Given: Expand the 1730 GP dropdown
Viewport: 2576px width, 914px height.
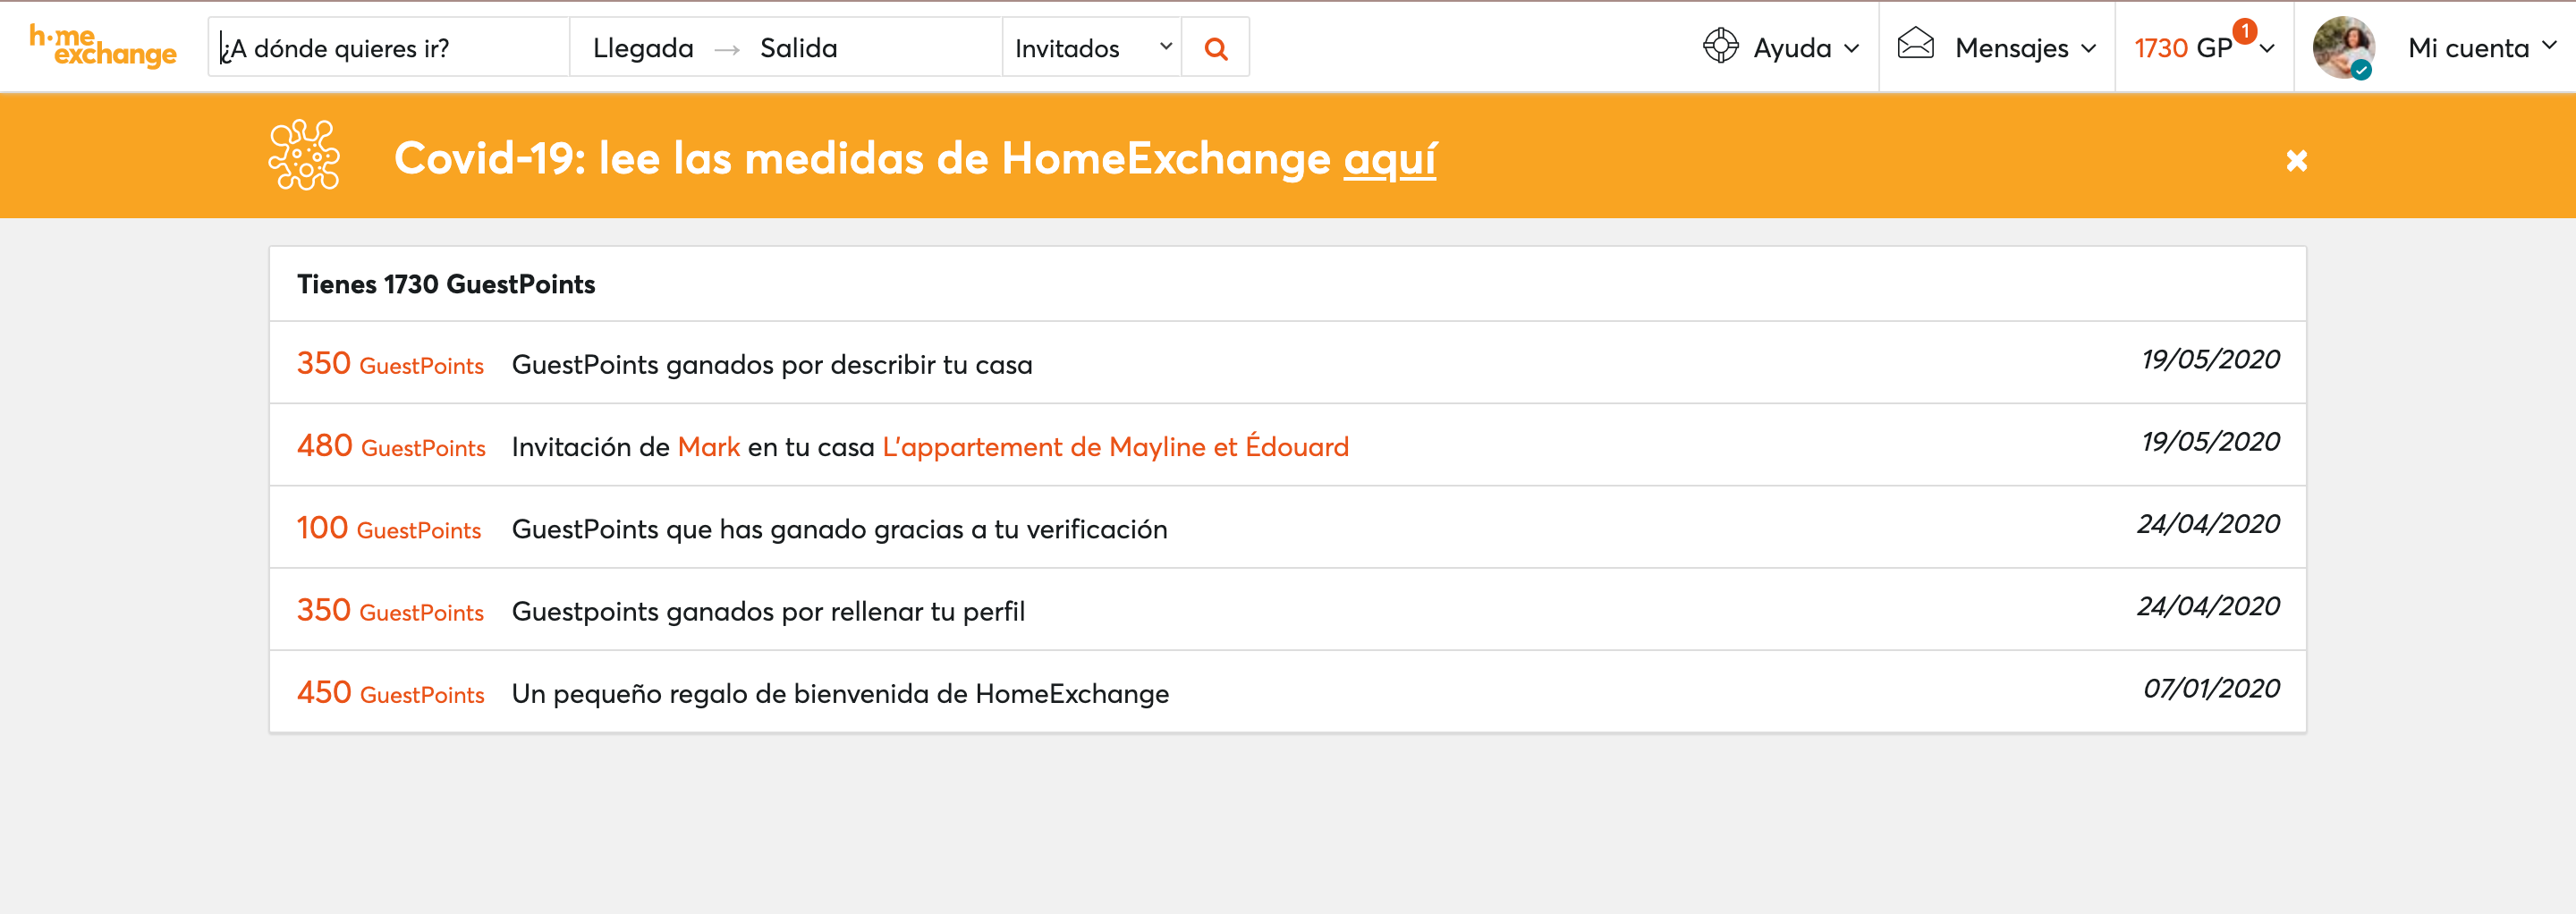Looking at the screenshot, I should click(2267, 49).
